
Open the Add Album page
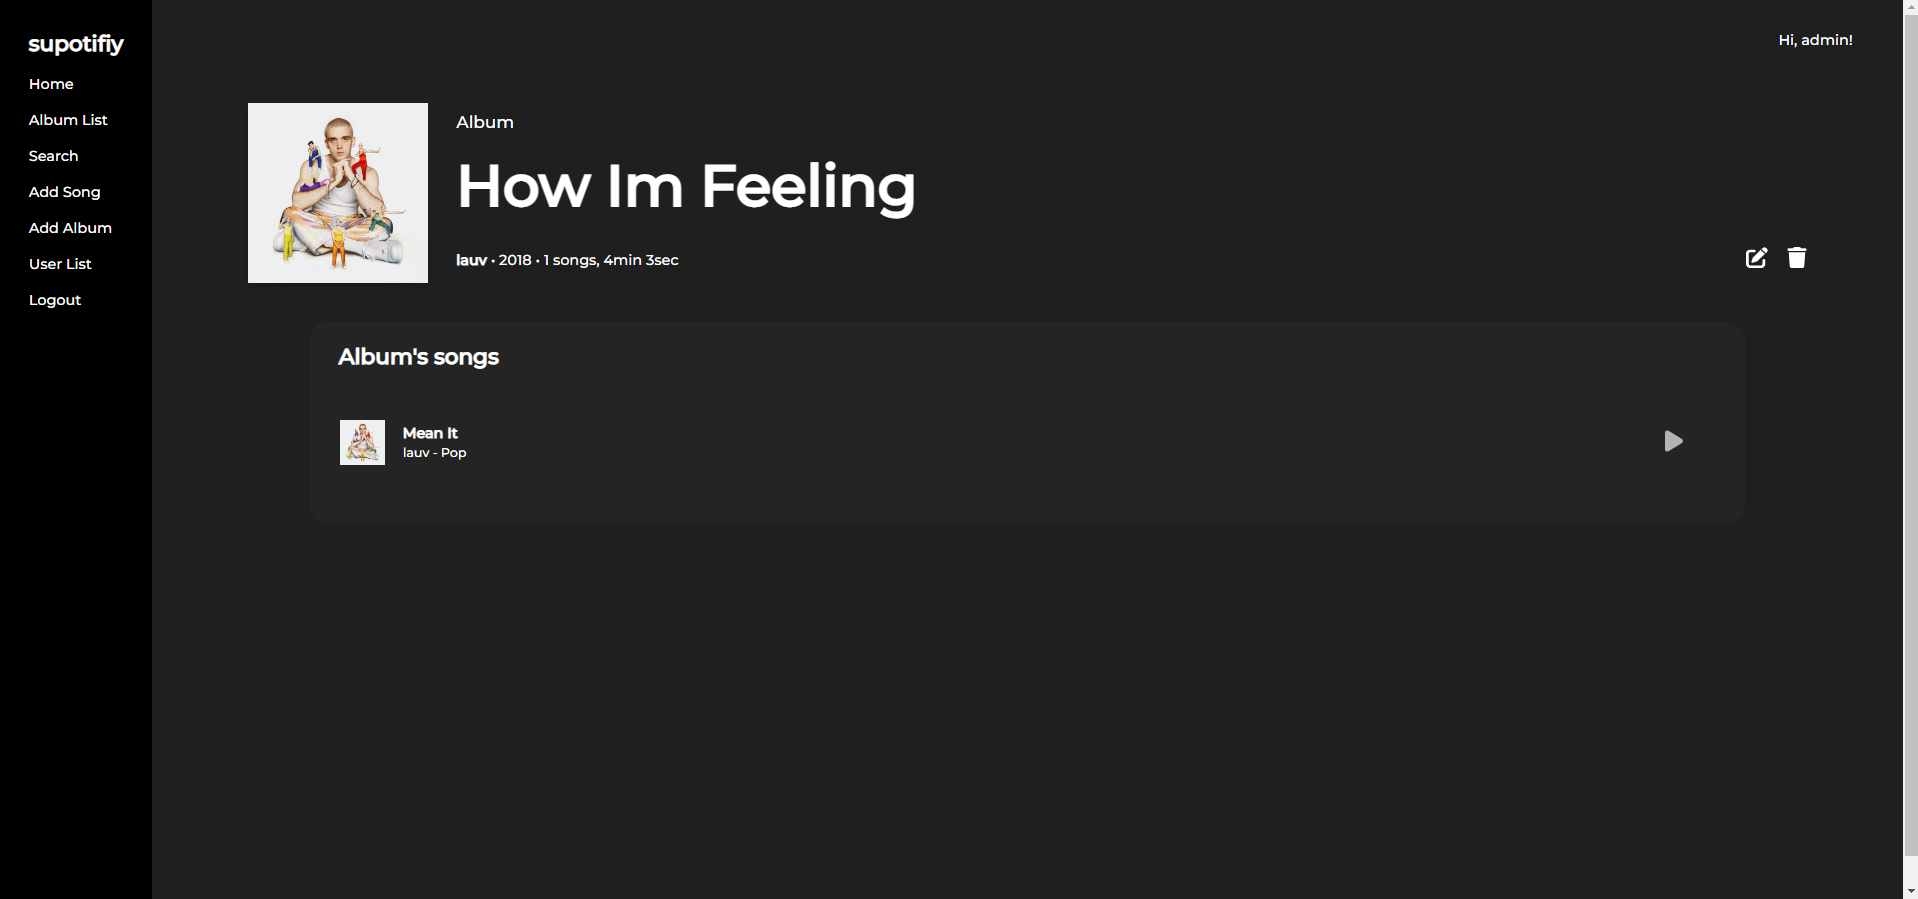point(70,227)
